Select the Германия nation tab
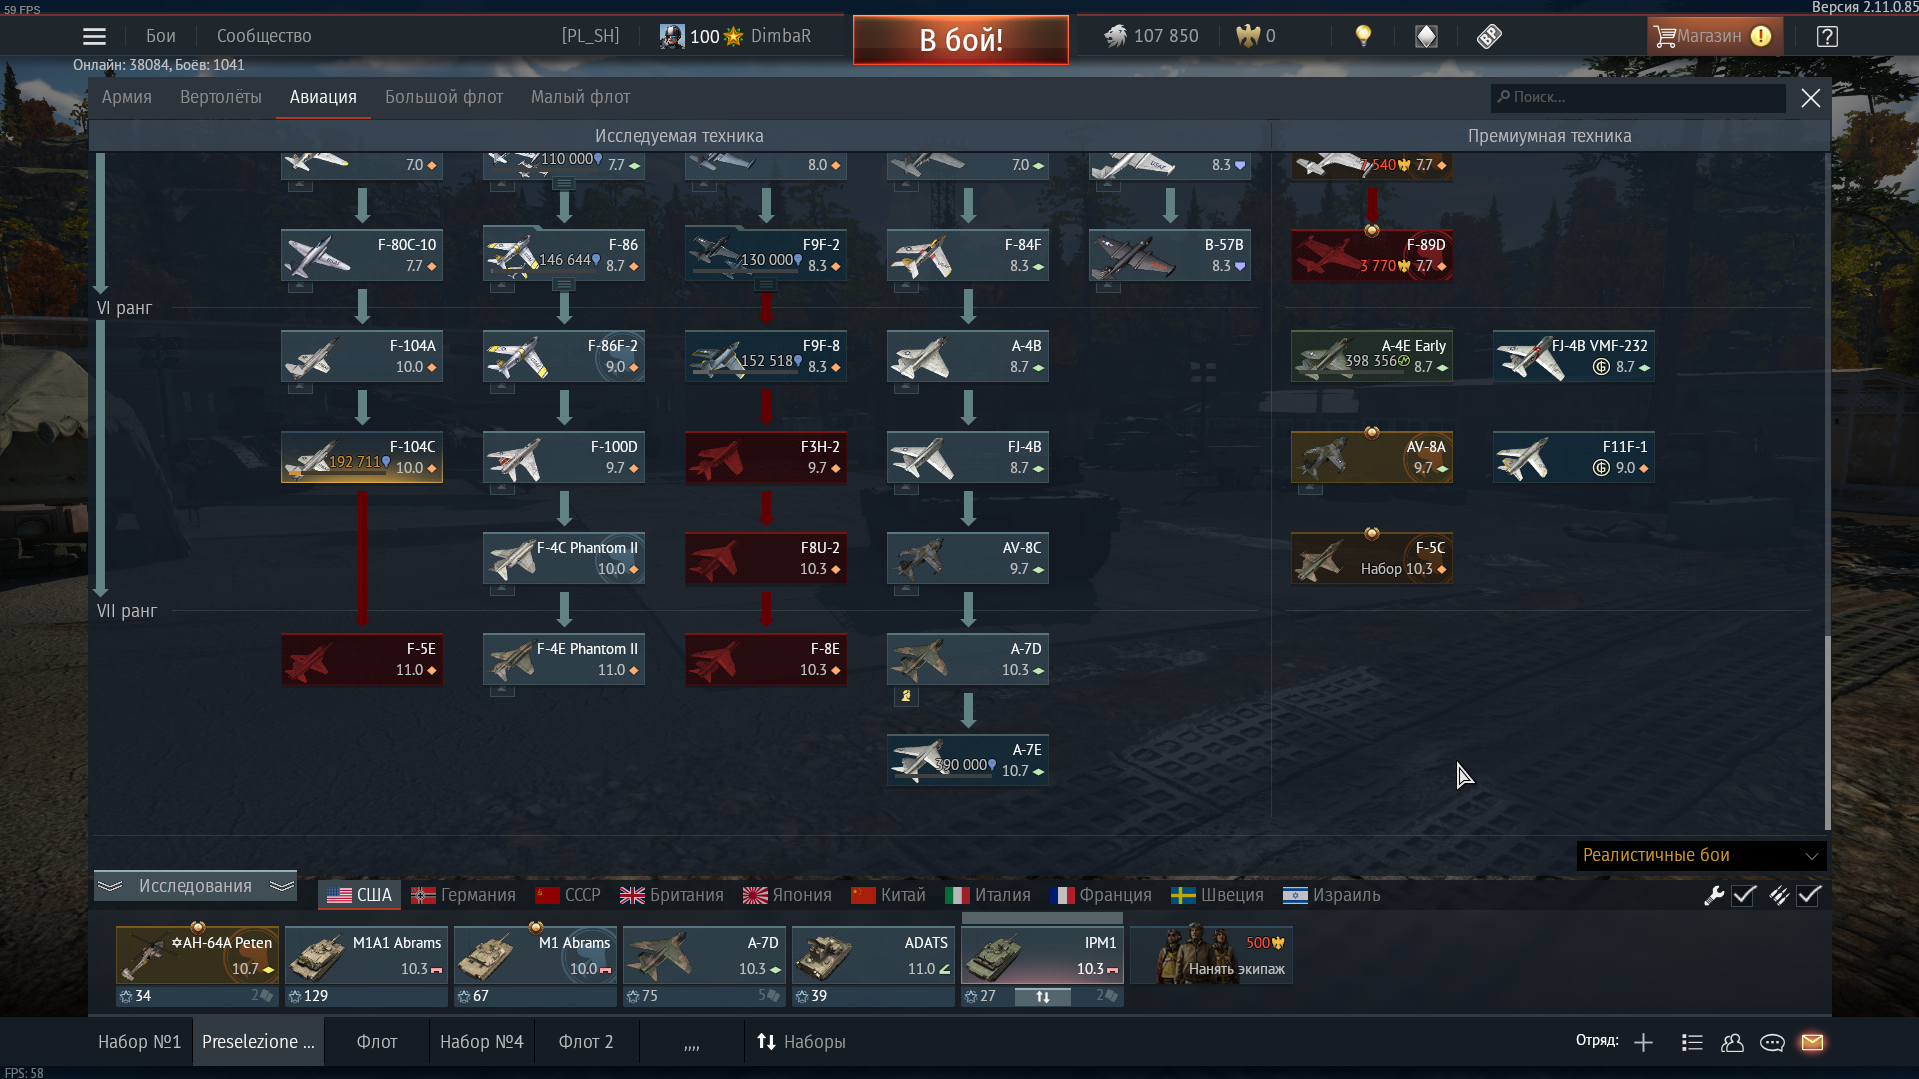This screenshot has height=1079, width=1919. 464,895
